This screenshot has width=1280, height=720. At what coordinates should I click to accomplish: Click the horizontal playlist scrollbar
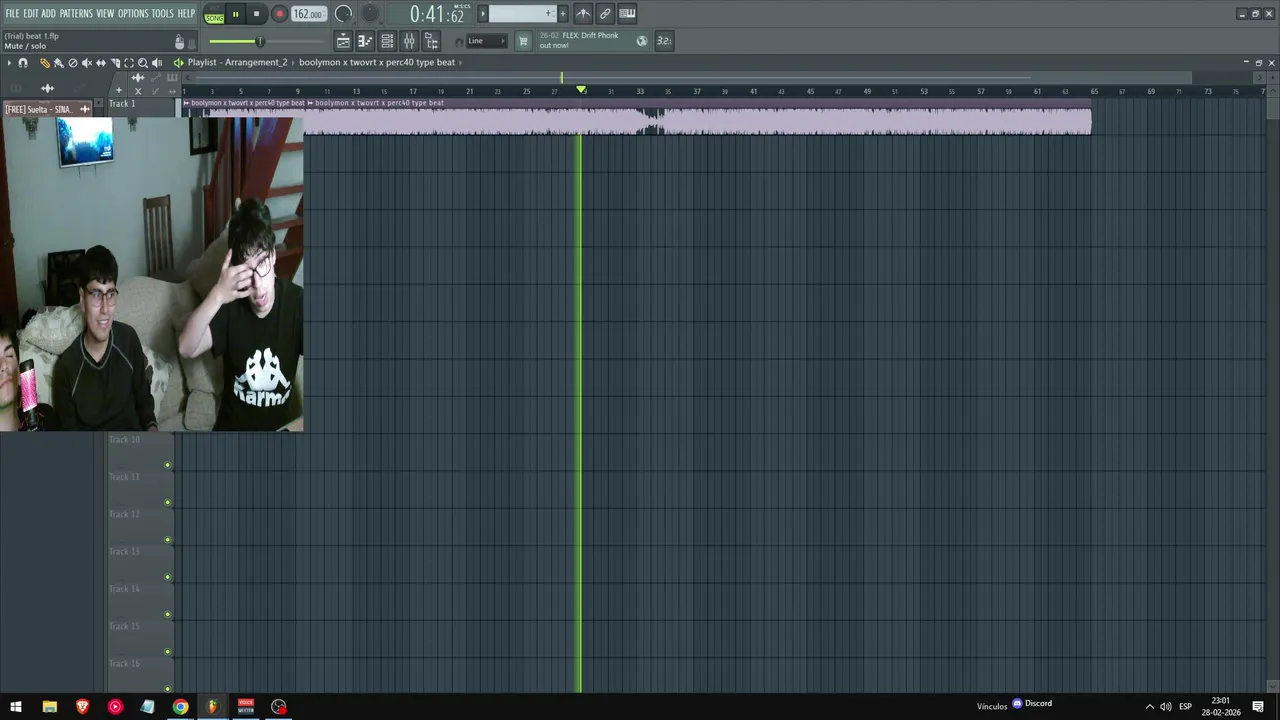pyautogui.click(x=612, y=78)
